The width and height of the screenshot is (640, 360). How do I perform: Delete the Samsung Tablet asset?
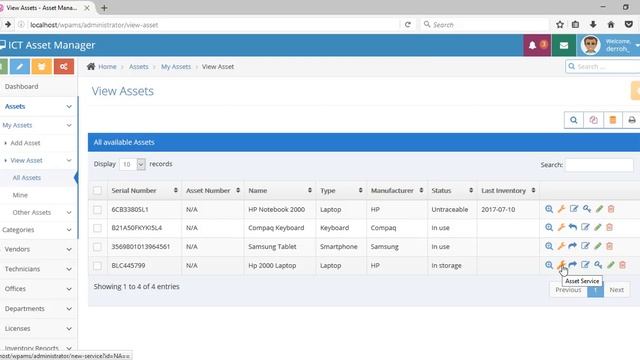click(x=609, y=246)
